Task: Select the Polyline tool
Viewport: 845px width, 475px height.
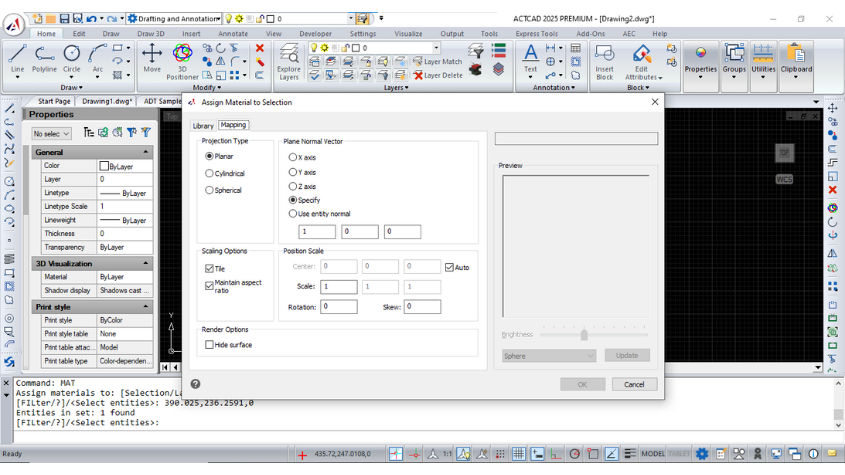Action: pos(44,58)
